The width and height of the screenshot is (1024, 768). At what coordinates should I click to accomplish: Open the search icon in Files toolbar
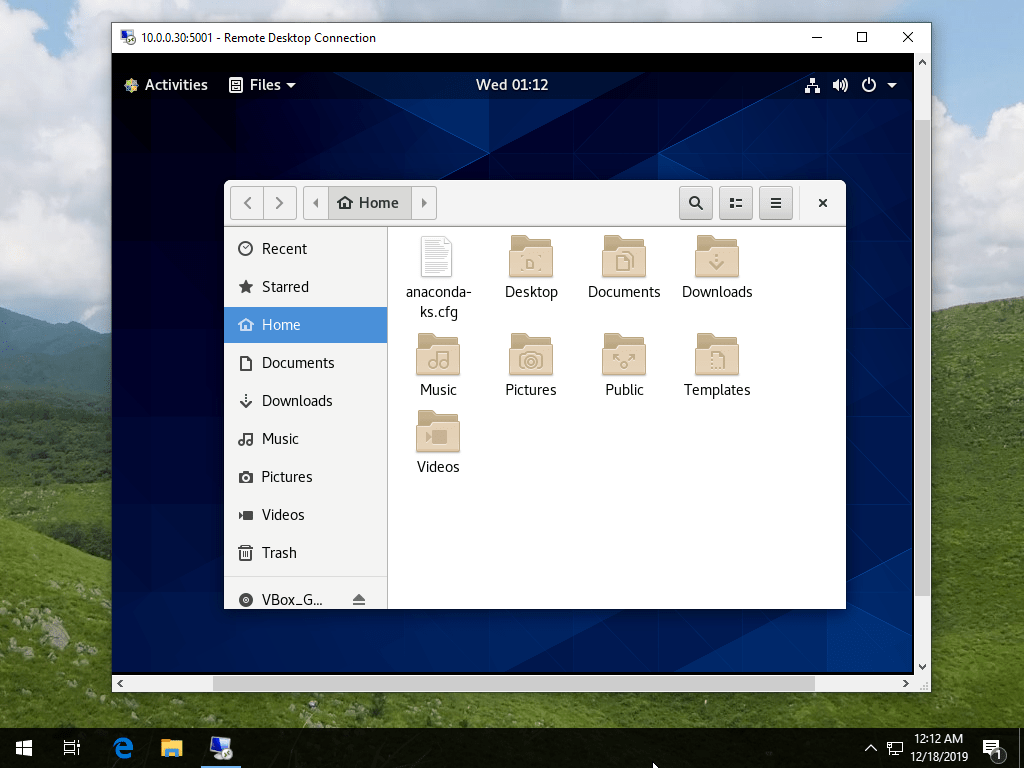tap(696, 203)
